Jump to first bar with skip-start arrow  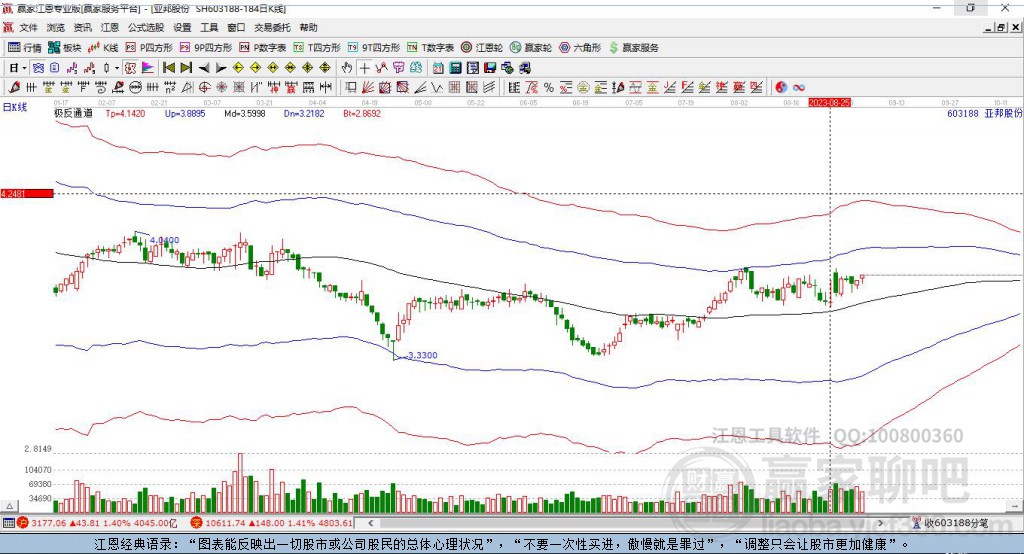[168, 68]
